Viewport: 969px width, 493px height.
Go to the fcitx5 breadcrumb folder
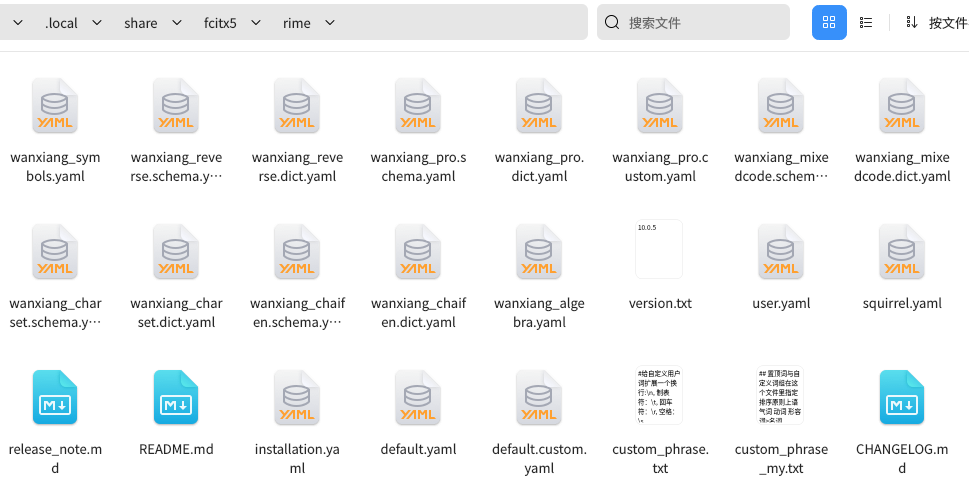(x=220, y=23)
